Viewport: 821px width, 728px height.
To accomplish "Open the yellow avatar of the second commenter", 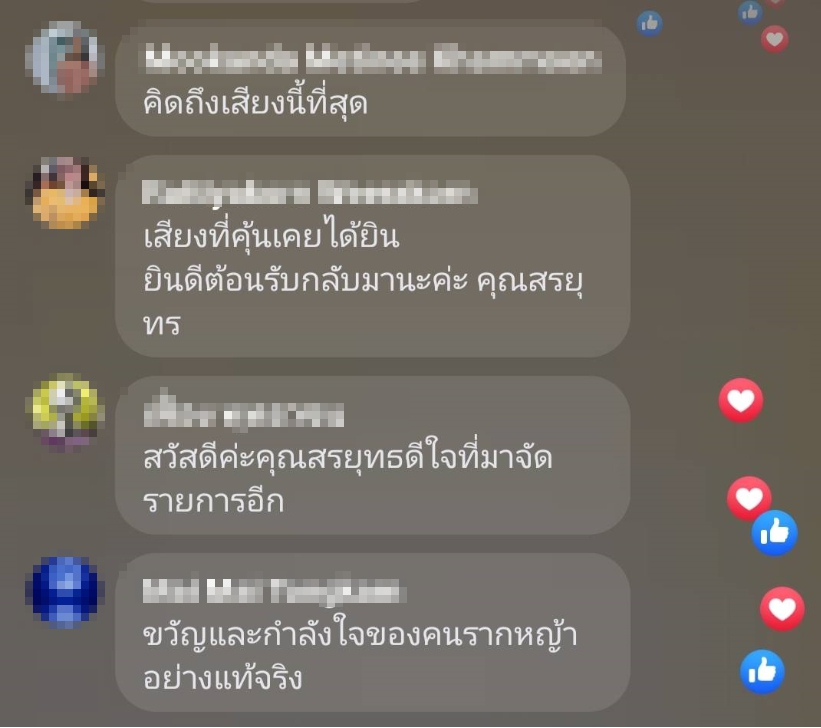I will [x=64, y=193].
